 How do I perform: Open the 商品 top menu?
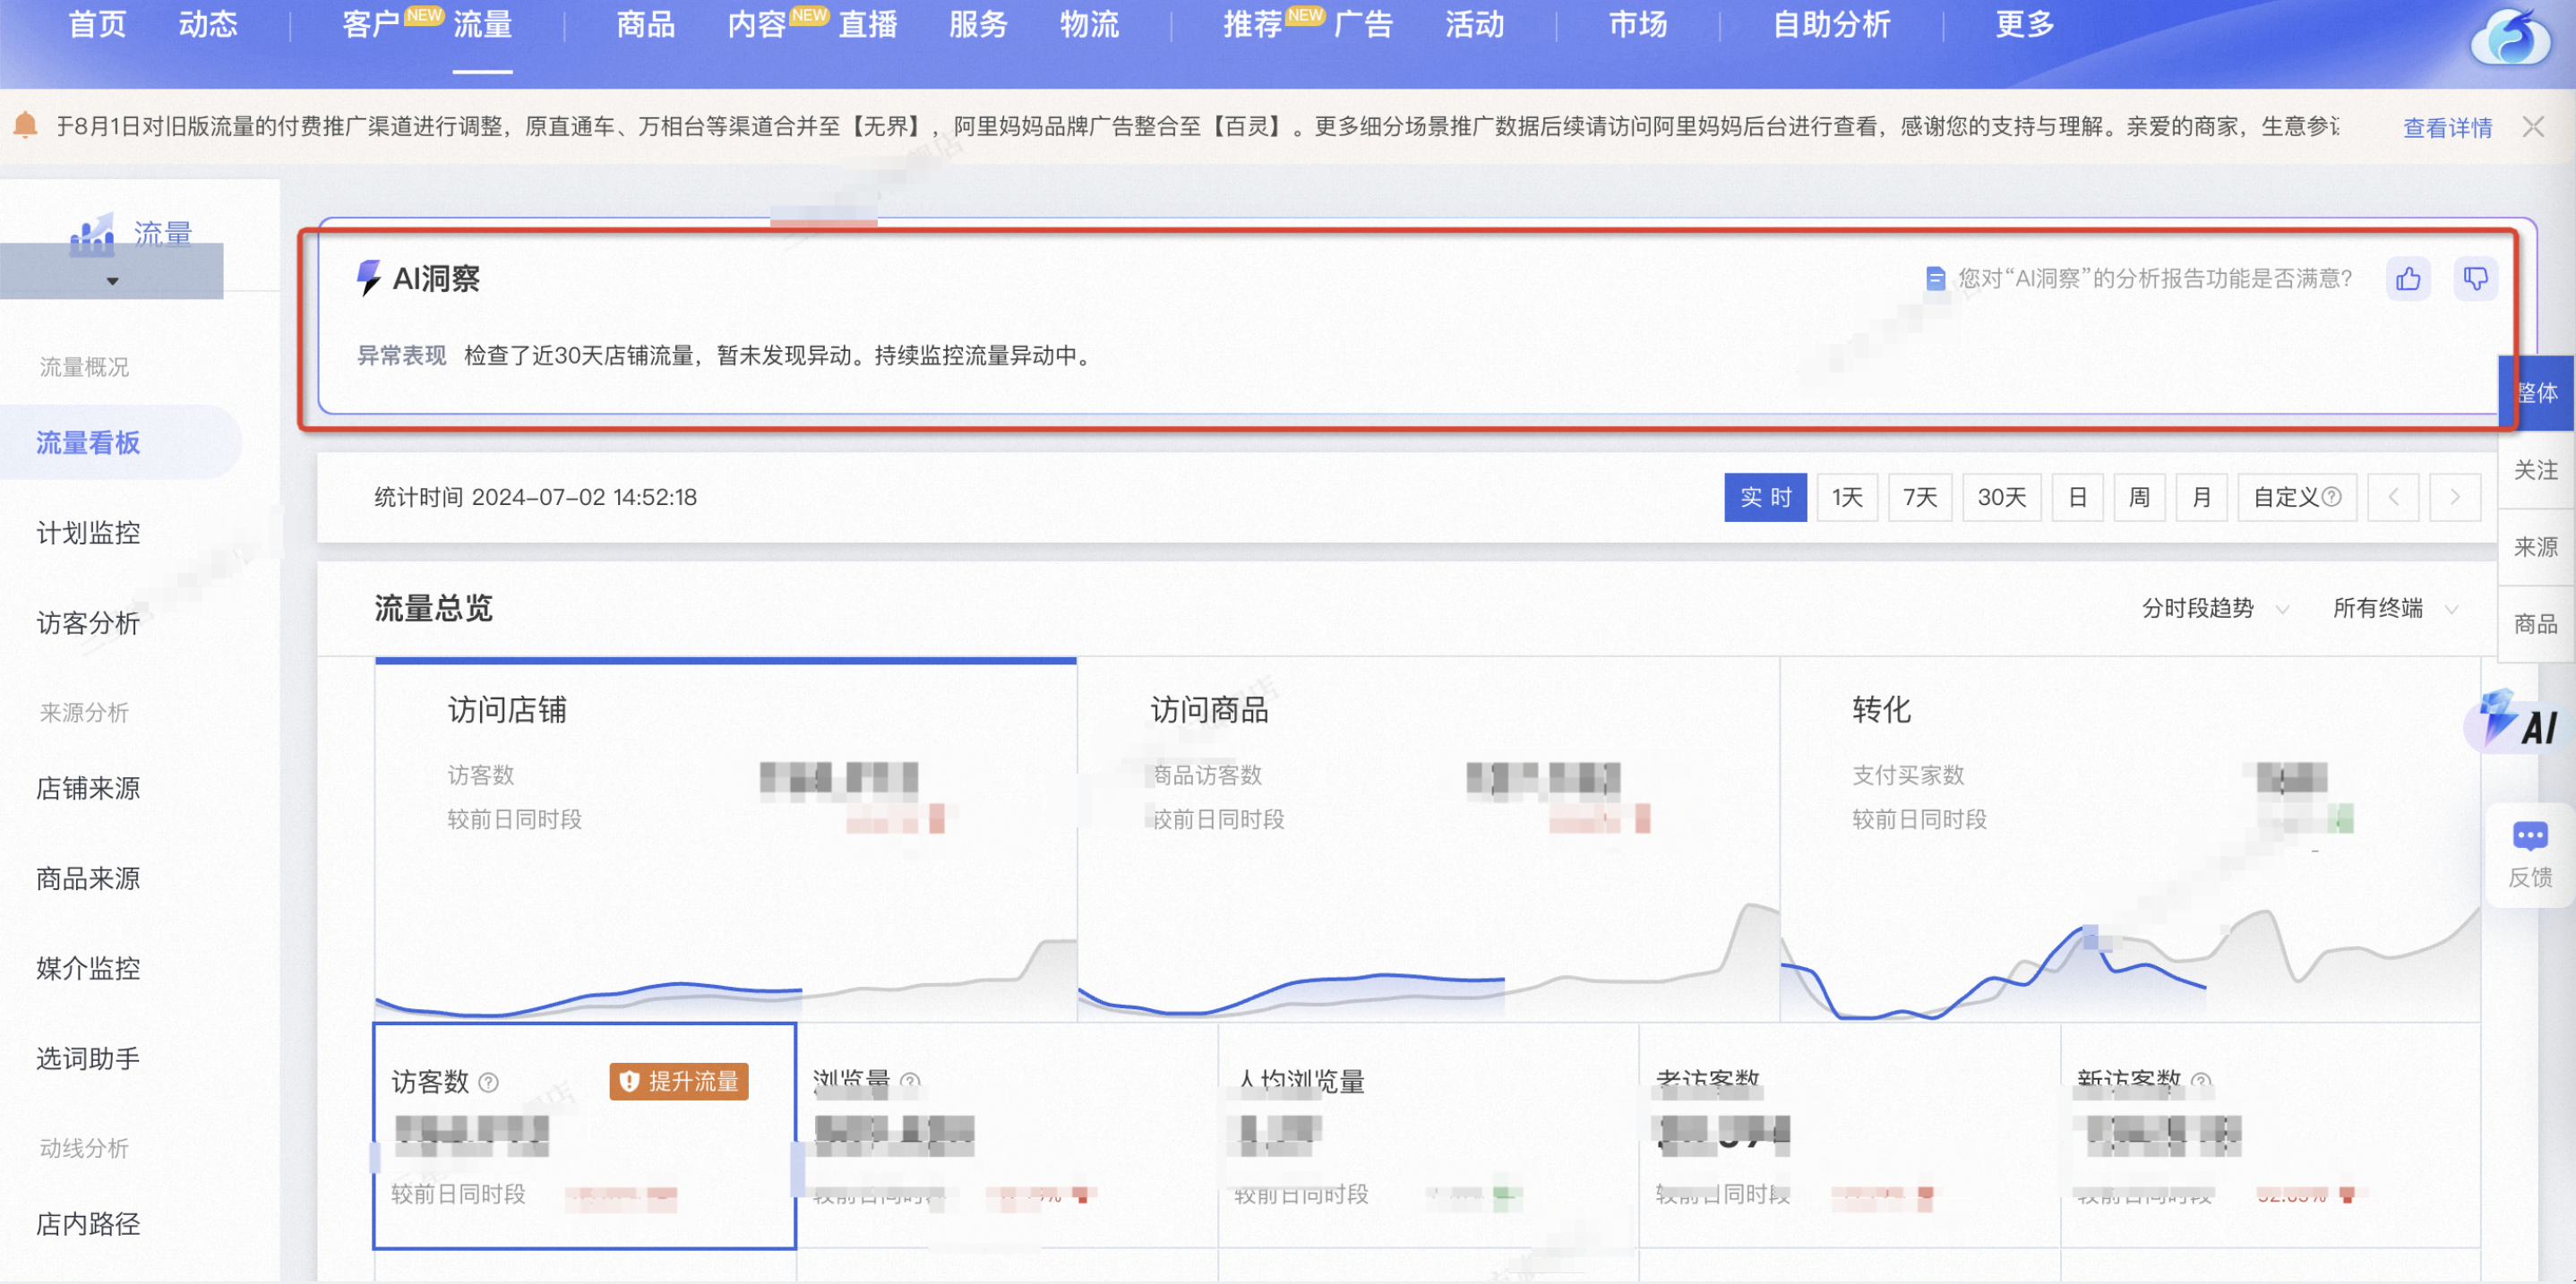click(645, 24)
